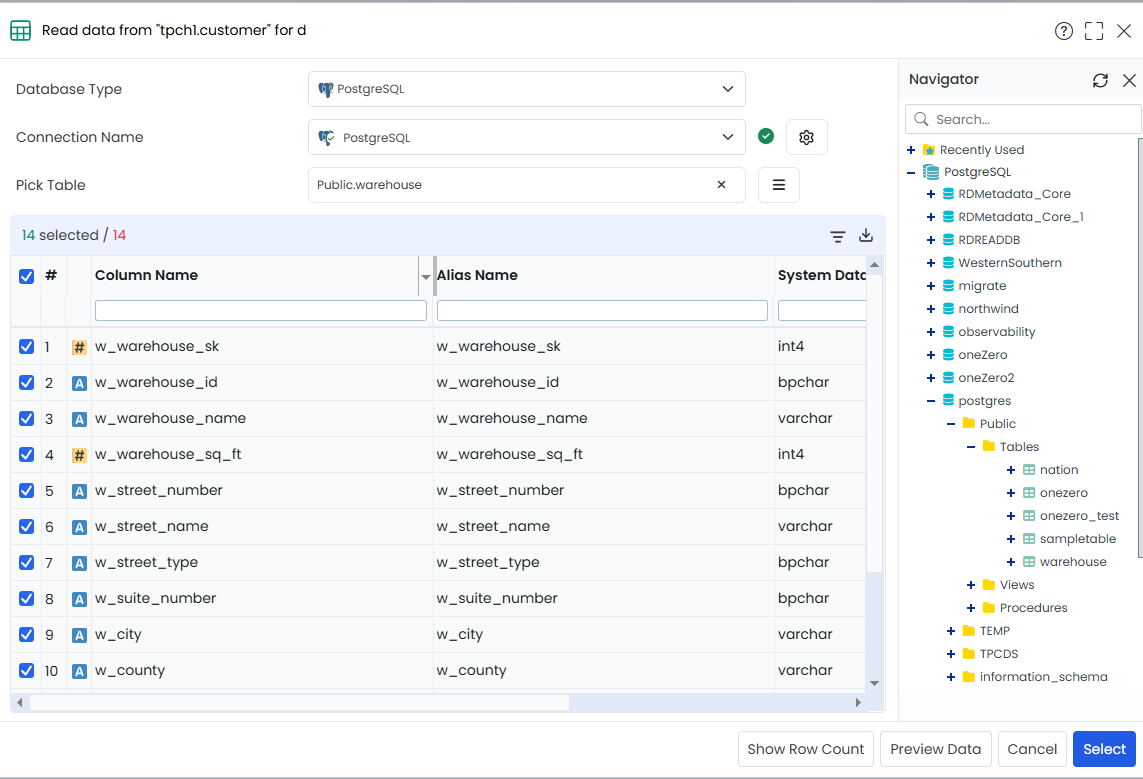Viewport: 1143px width, 779px height.
Task: Click the connection settings gear icon
Action: (806, 137)
